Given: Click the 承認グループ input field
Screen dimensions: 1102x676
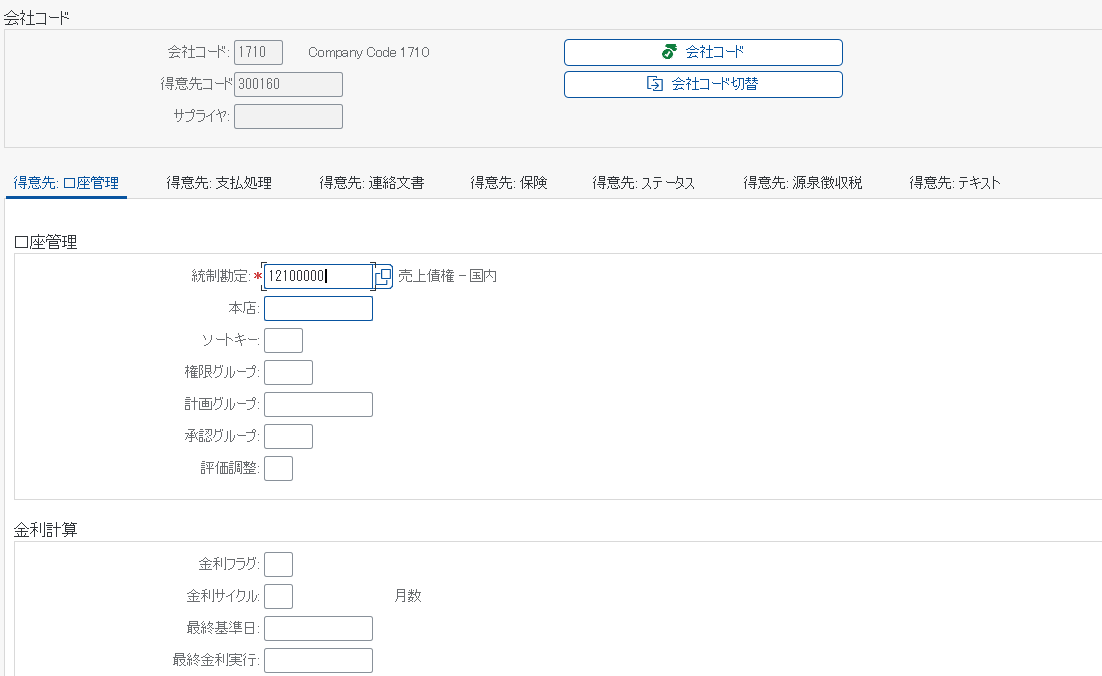Looking at the screenshot, I should [x=288, y=436].
